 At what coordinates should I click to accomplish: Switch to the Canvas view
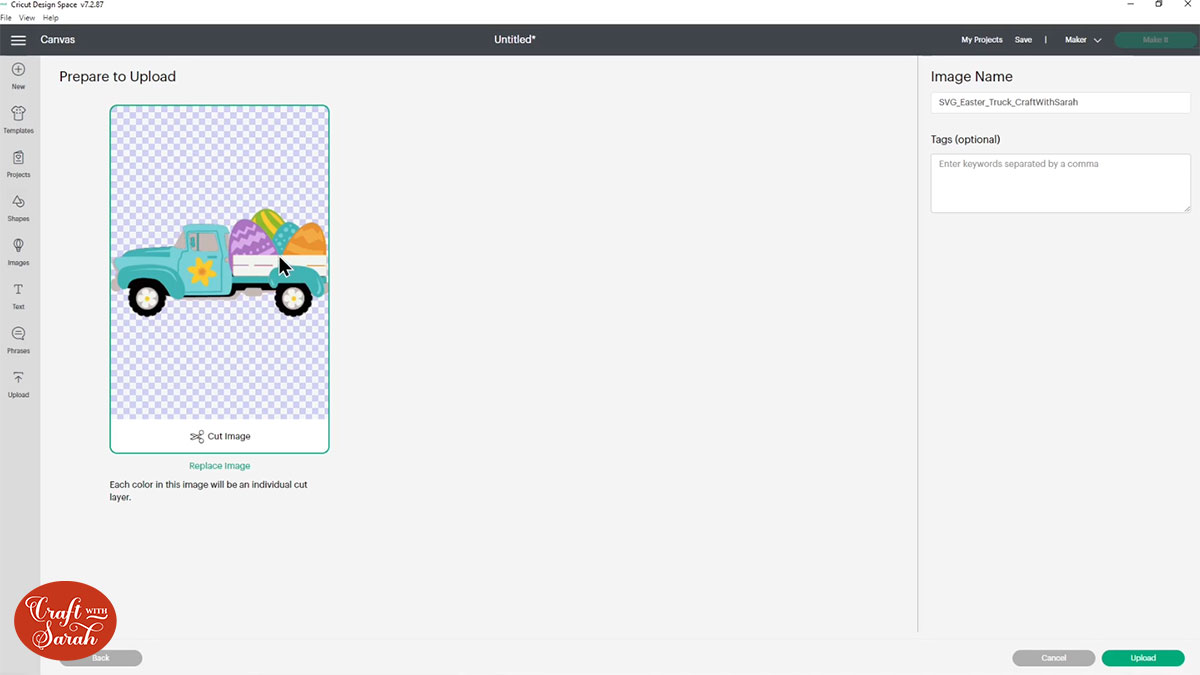[x=57, y=40]
